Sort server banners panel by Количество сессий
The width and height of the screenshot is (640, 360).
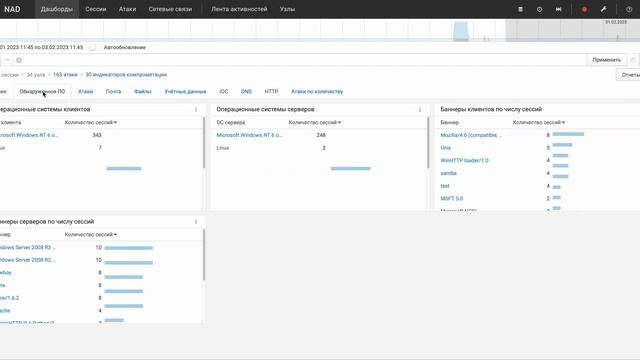coord(91,235)
